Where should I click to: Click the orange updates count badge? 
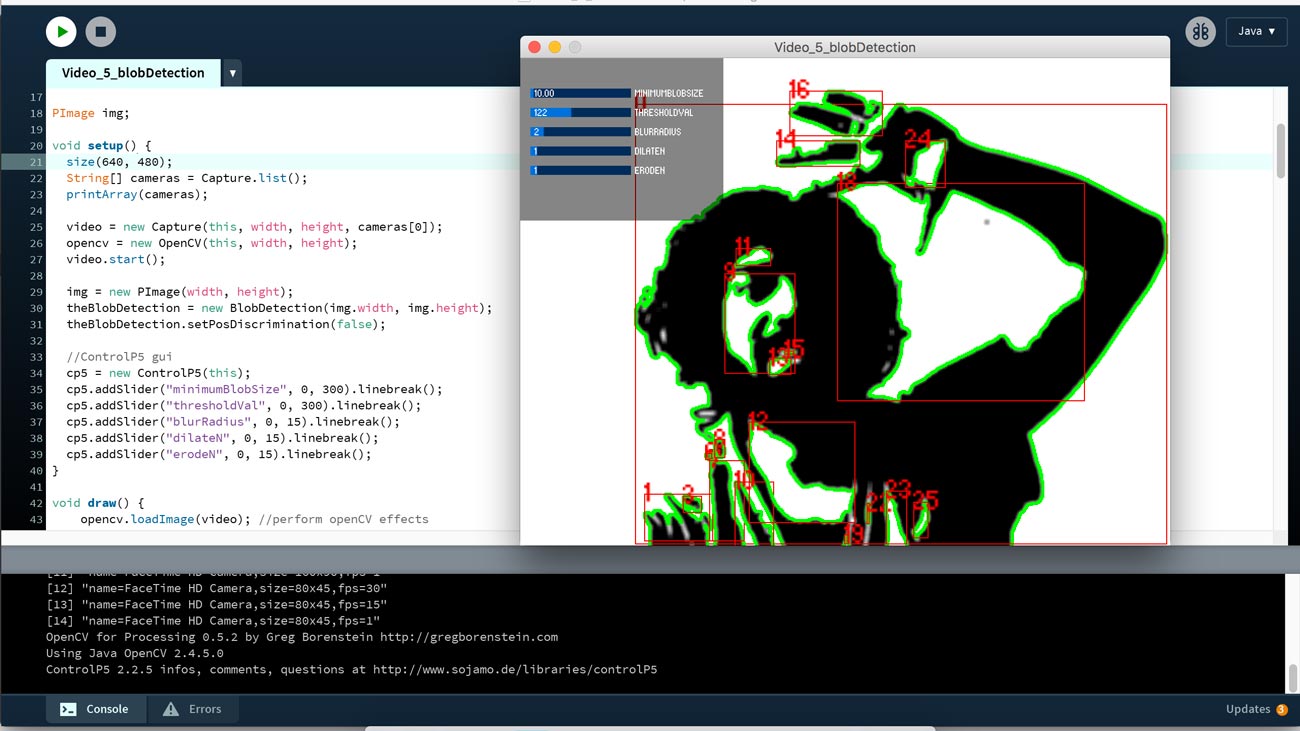1282,710
